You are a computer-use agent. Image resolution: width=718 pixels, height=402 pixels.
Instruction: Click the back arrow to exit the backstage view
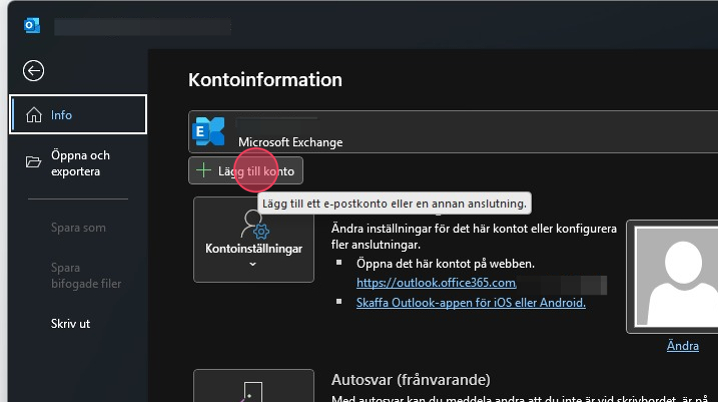coord(34,70)
